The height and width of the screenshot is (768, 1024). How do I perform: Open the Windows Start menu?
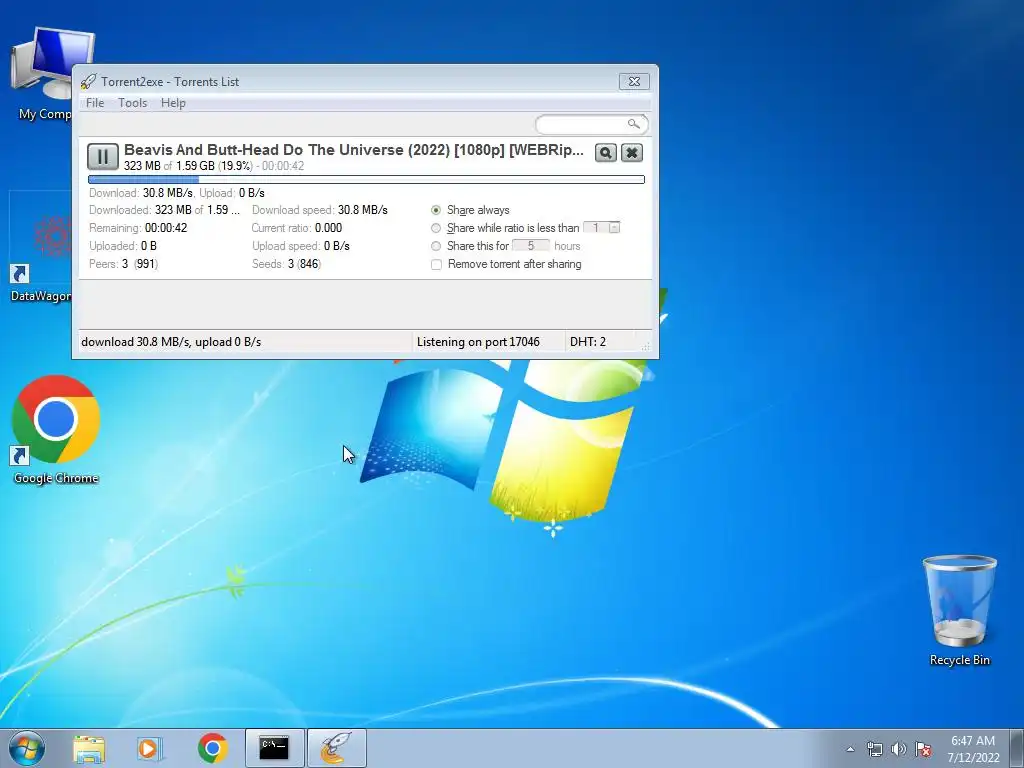(27, 748)
